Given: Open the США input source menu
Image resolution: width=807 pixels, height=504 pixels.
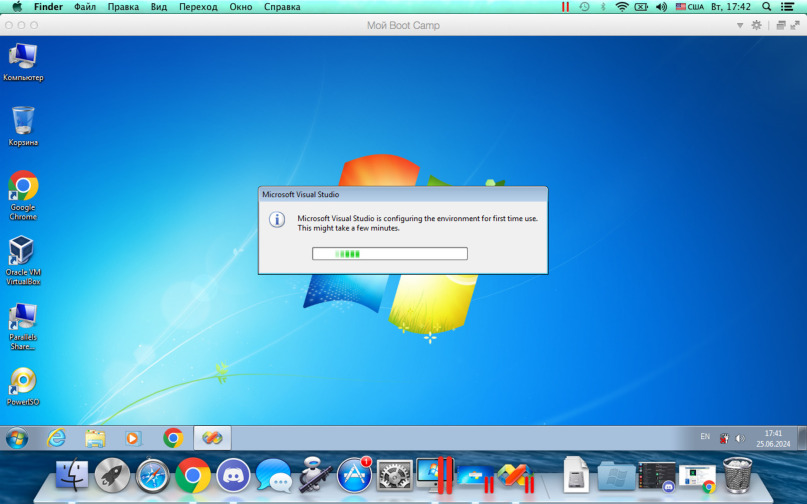Looking at the screenshot, I should point(690,7).
